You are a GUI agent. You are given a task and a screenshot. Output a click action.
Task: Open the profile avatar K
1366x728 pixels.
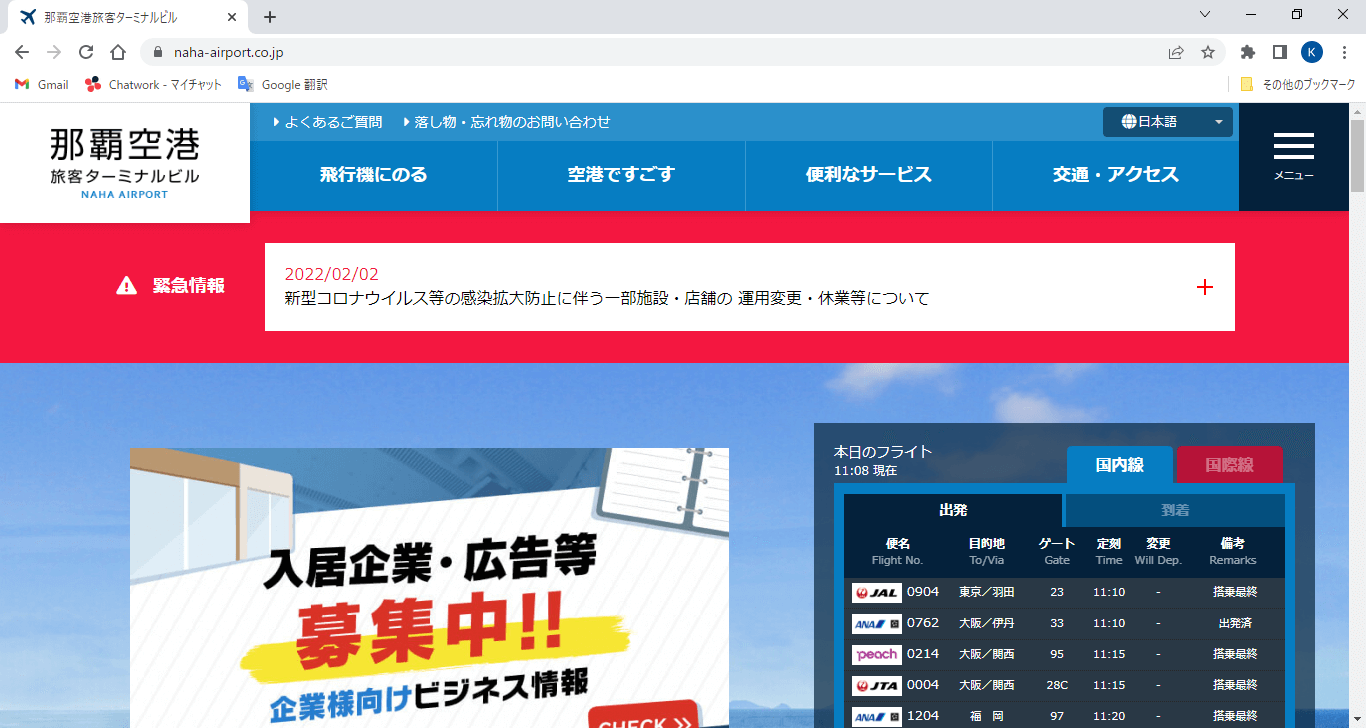[1312, 52]
